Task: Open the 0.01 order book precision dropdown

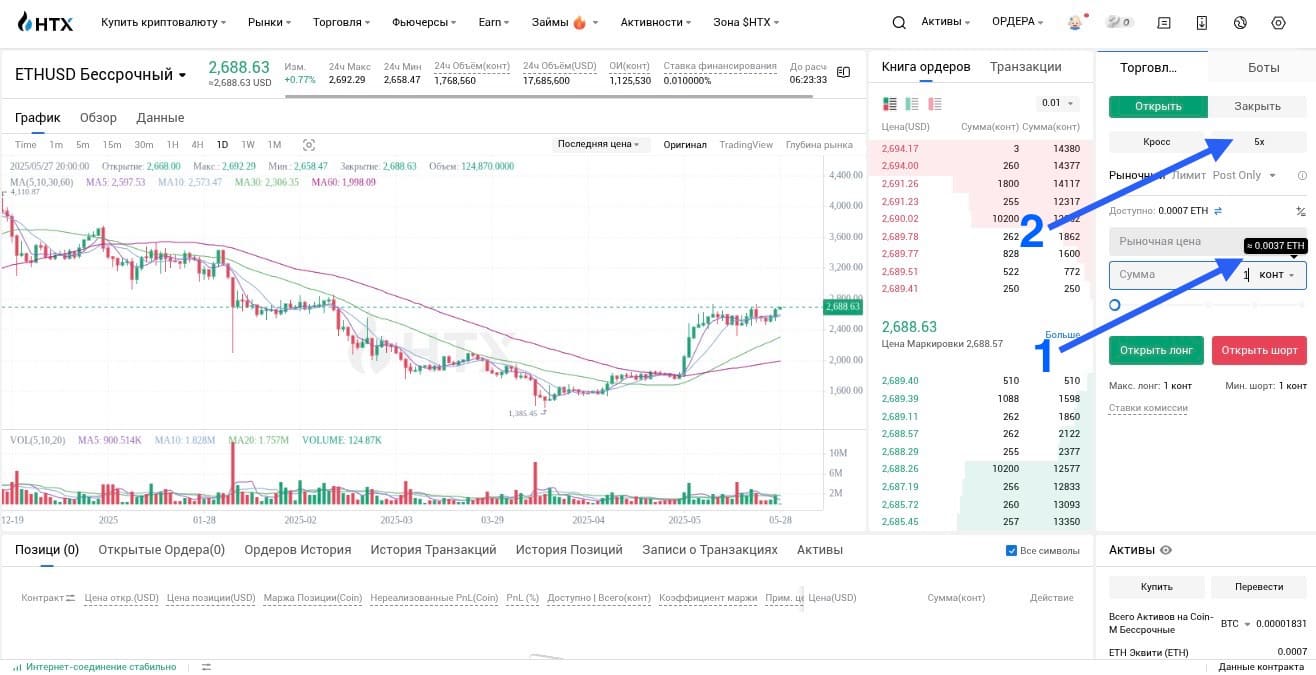Action: [x=1057, y=103]
